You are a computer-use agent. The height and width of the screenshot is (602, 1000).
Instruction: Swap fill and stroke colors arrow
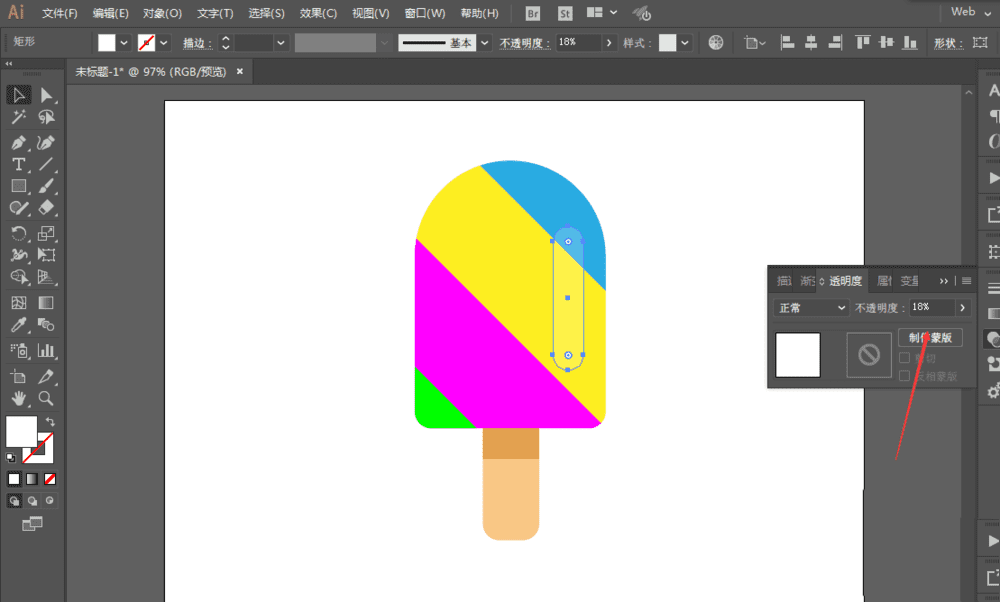[50, 421]
